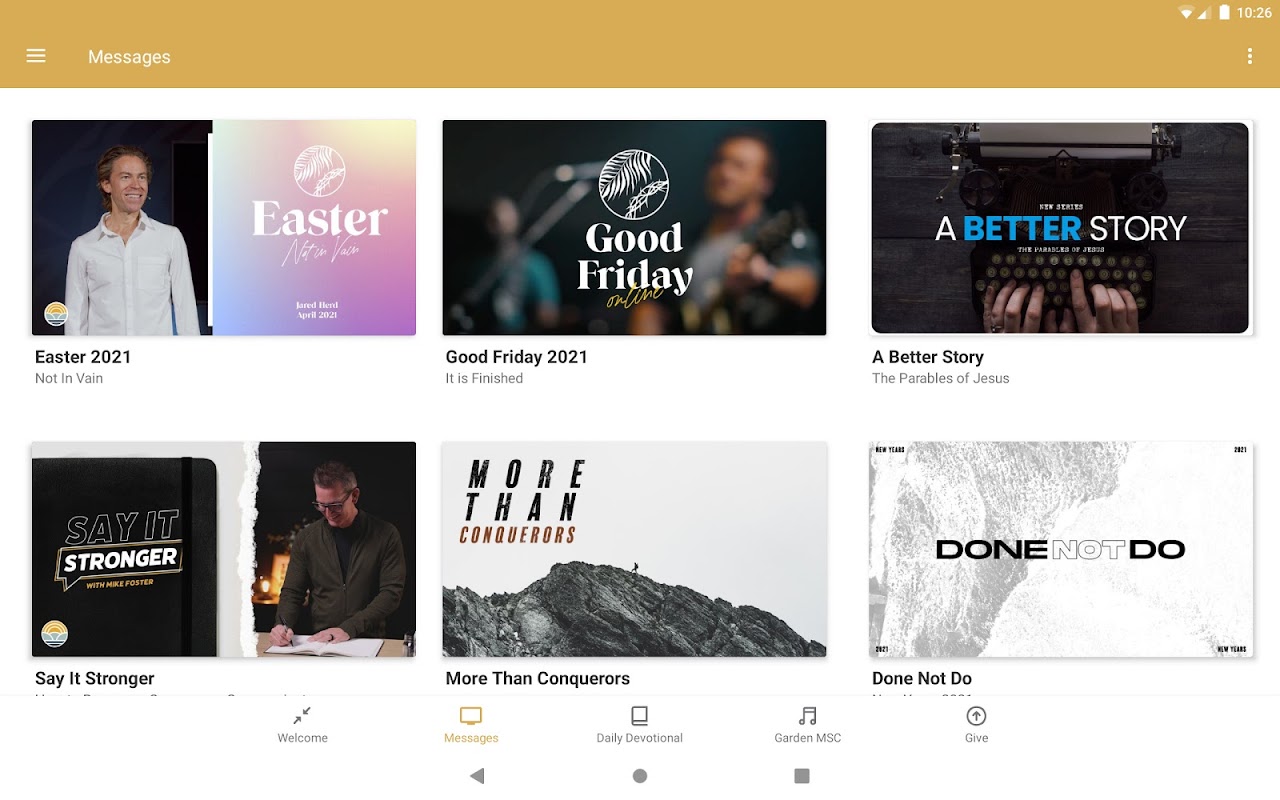
Task: Select the More Than Conquerors title text
Action: pyautogui.click(x=538, y=678)
